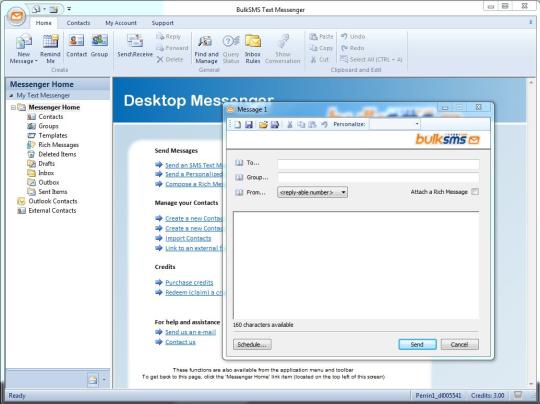Click the message body text area
Viewport: 540px width, 404px height.
[x=356, y=265]
